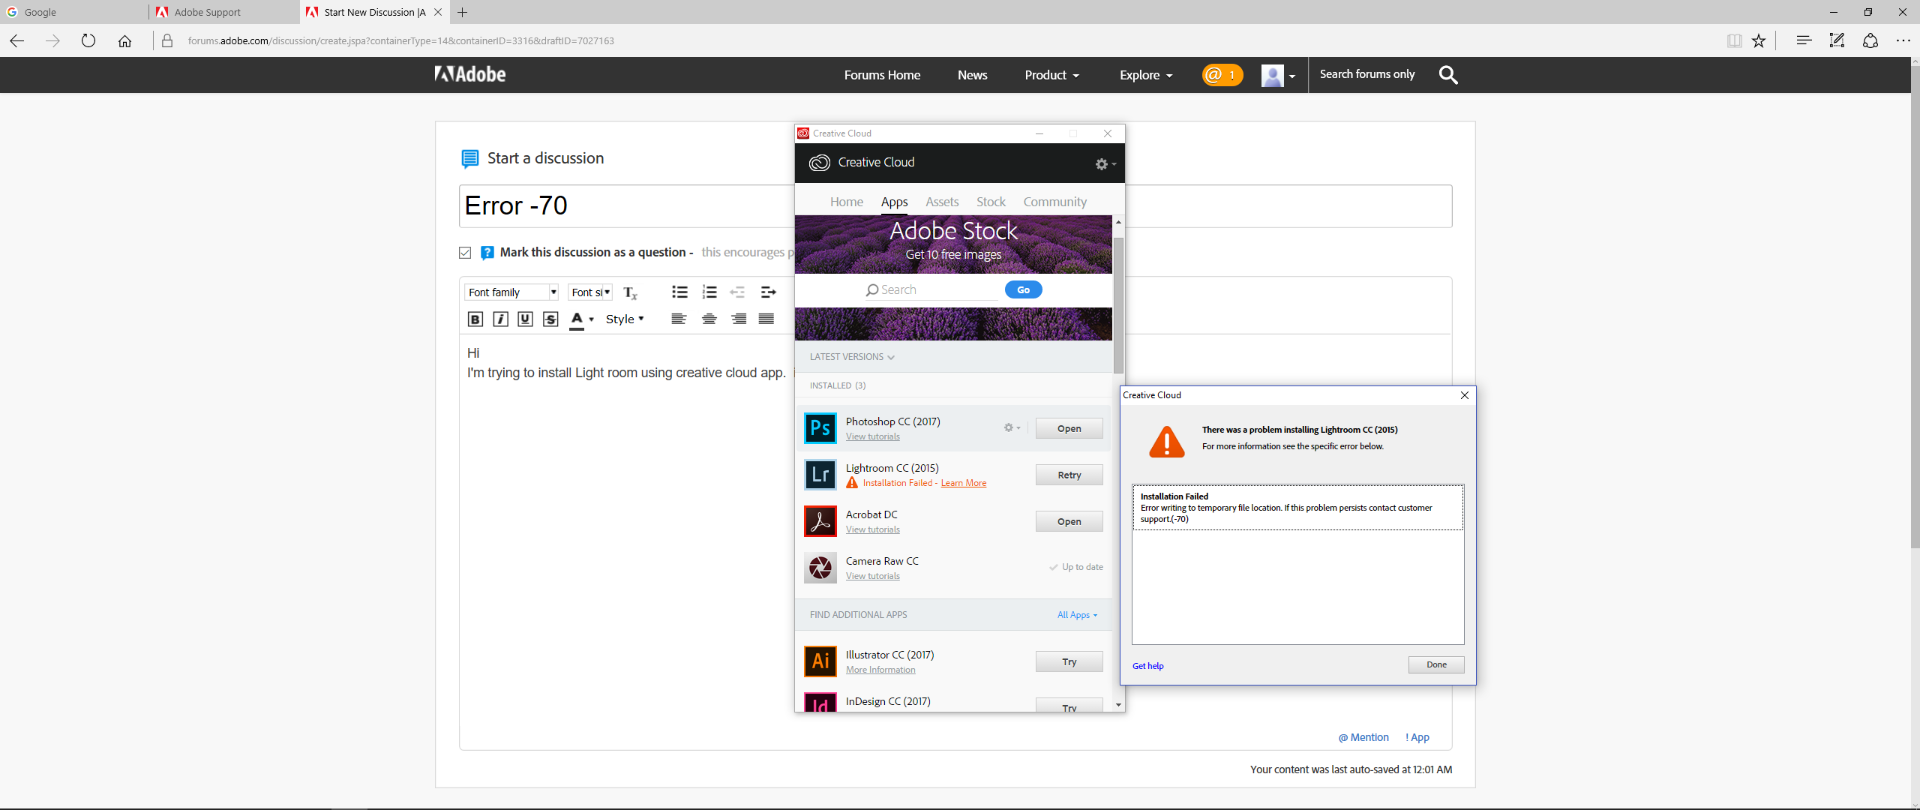Open the text color dropdown arrow
The height and width of the screenshot is (810, 1920).
pos(591,320)
